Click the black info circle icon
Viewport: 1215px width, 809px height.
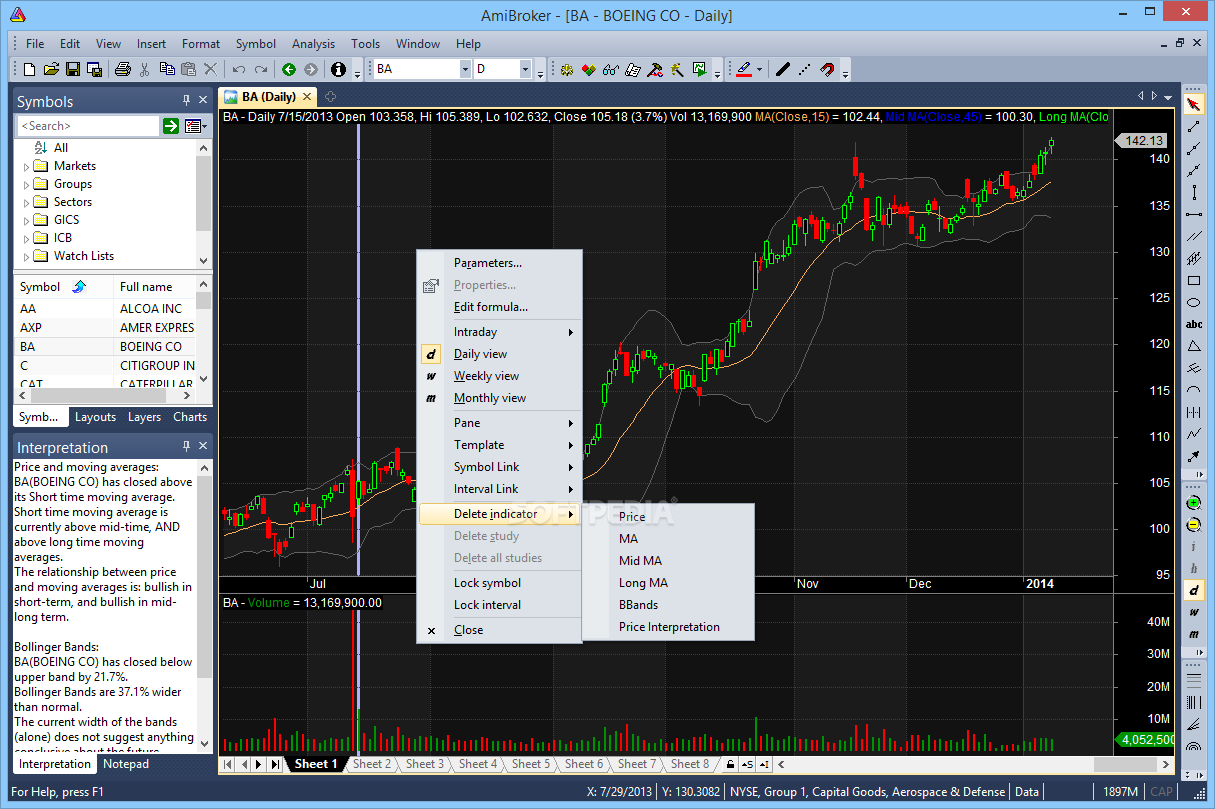pos(338,69)
